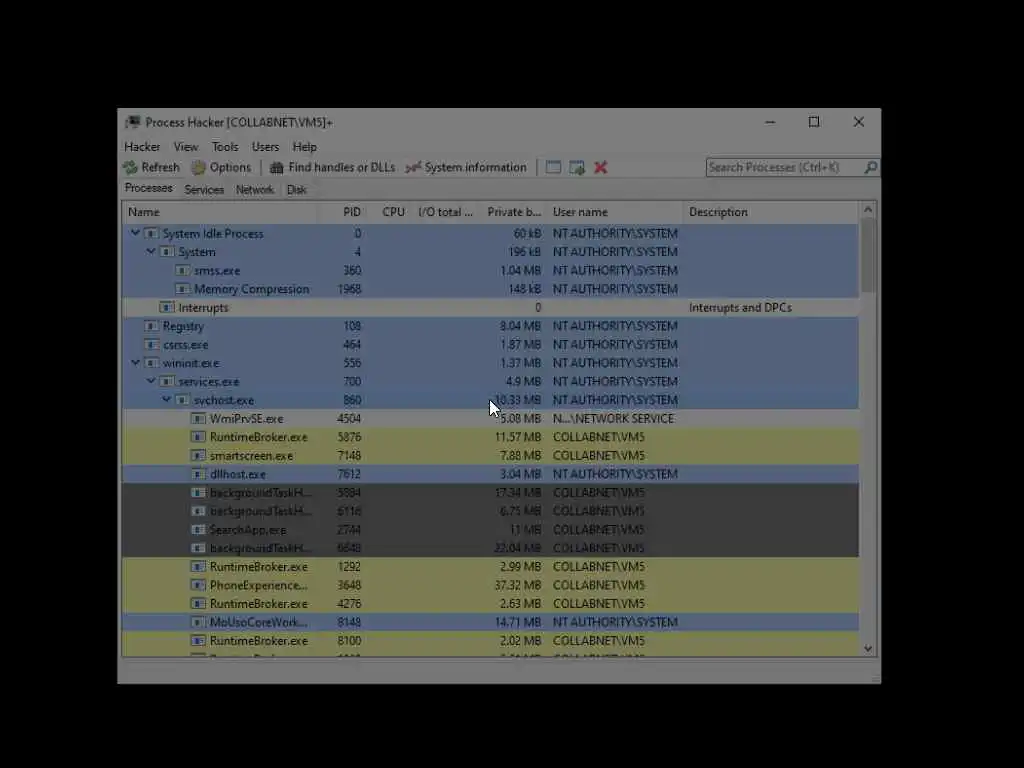Screen dimensions: 1024x768
Task: Click the RuntimeBroker.exe PID 8100 icon
Action: point(198,640)
